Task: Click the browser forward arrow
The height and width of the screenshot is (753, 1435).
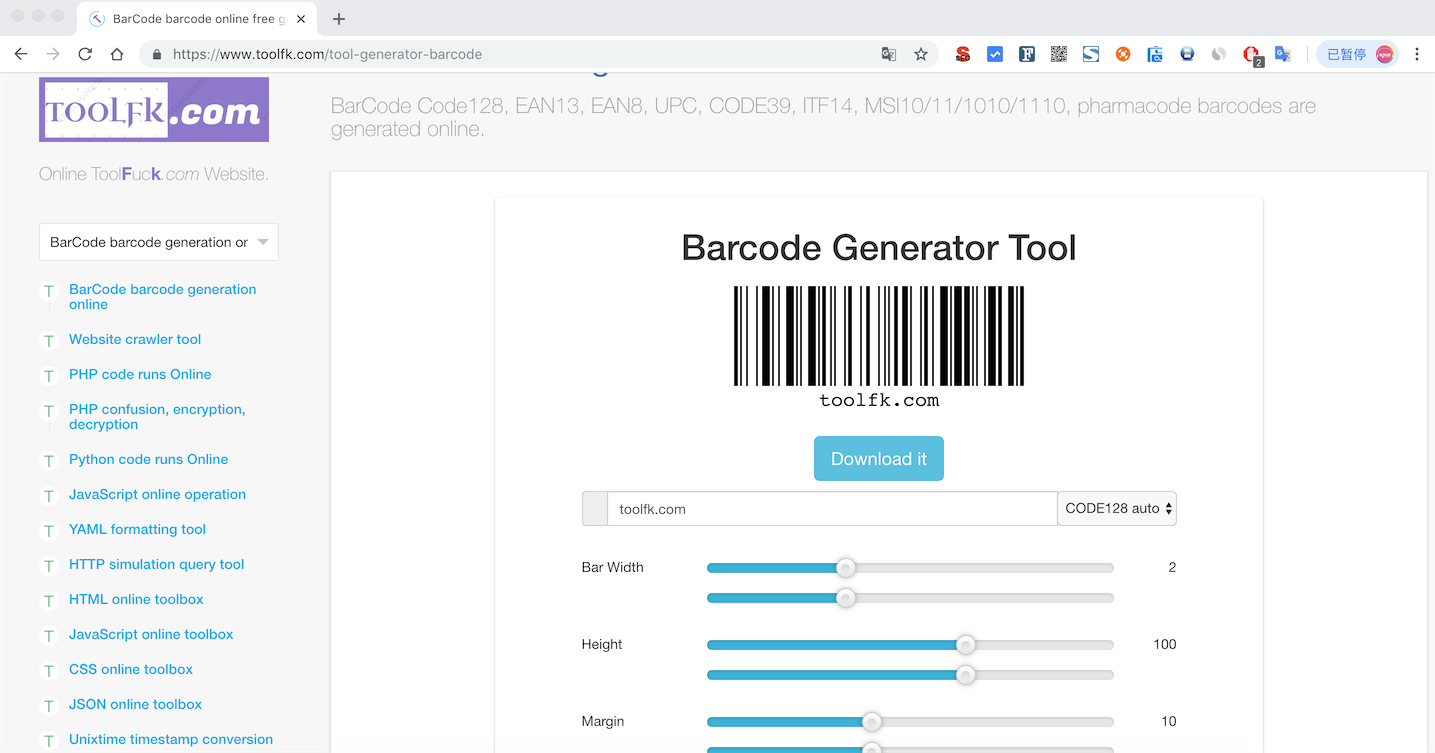Action: pos(53,54)
